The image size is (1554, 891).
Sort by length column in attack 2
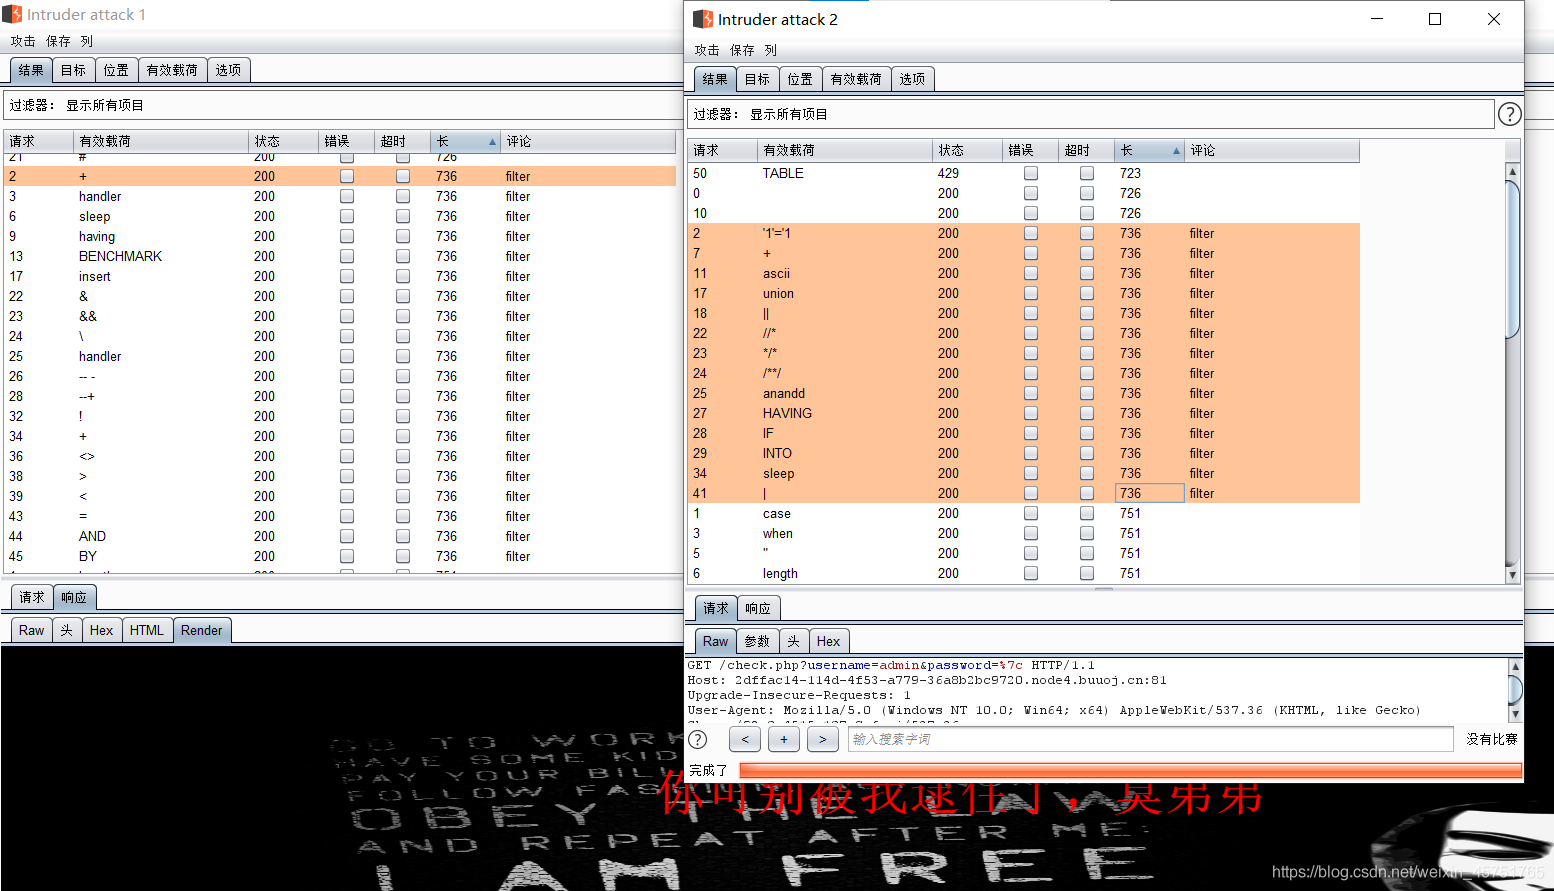pos(1148,150)
